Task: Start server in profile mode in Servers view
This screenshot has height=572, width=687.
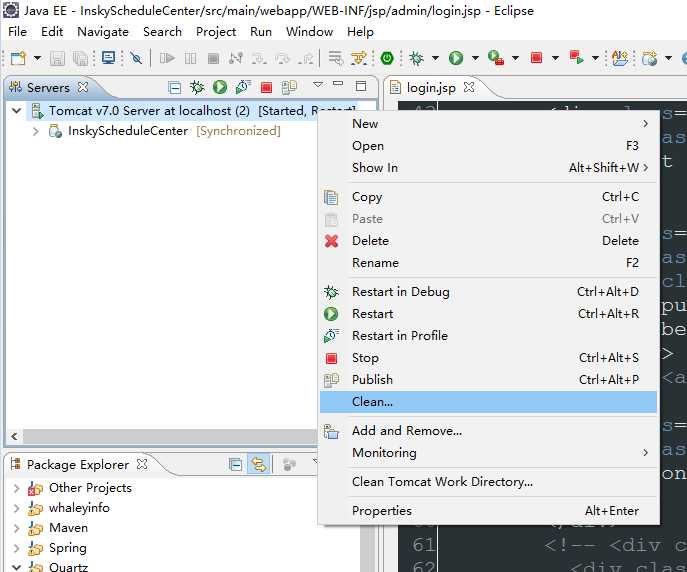Action: coord(243,88)
